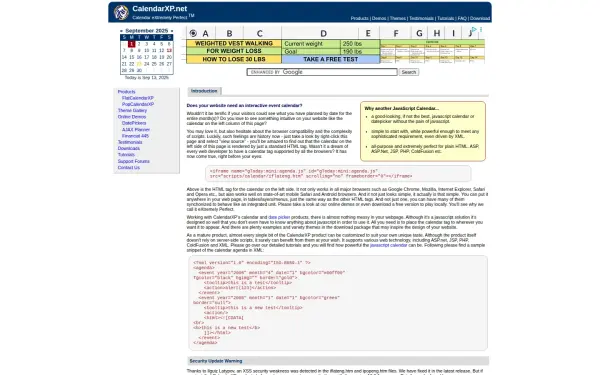Go to previous month arrow in calendar
The height and width of the screenshot is (375, 600).
tap(121, 31)
